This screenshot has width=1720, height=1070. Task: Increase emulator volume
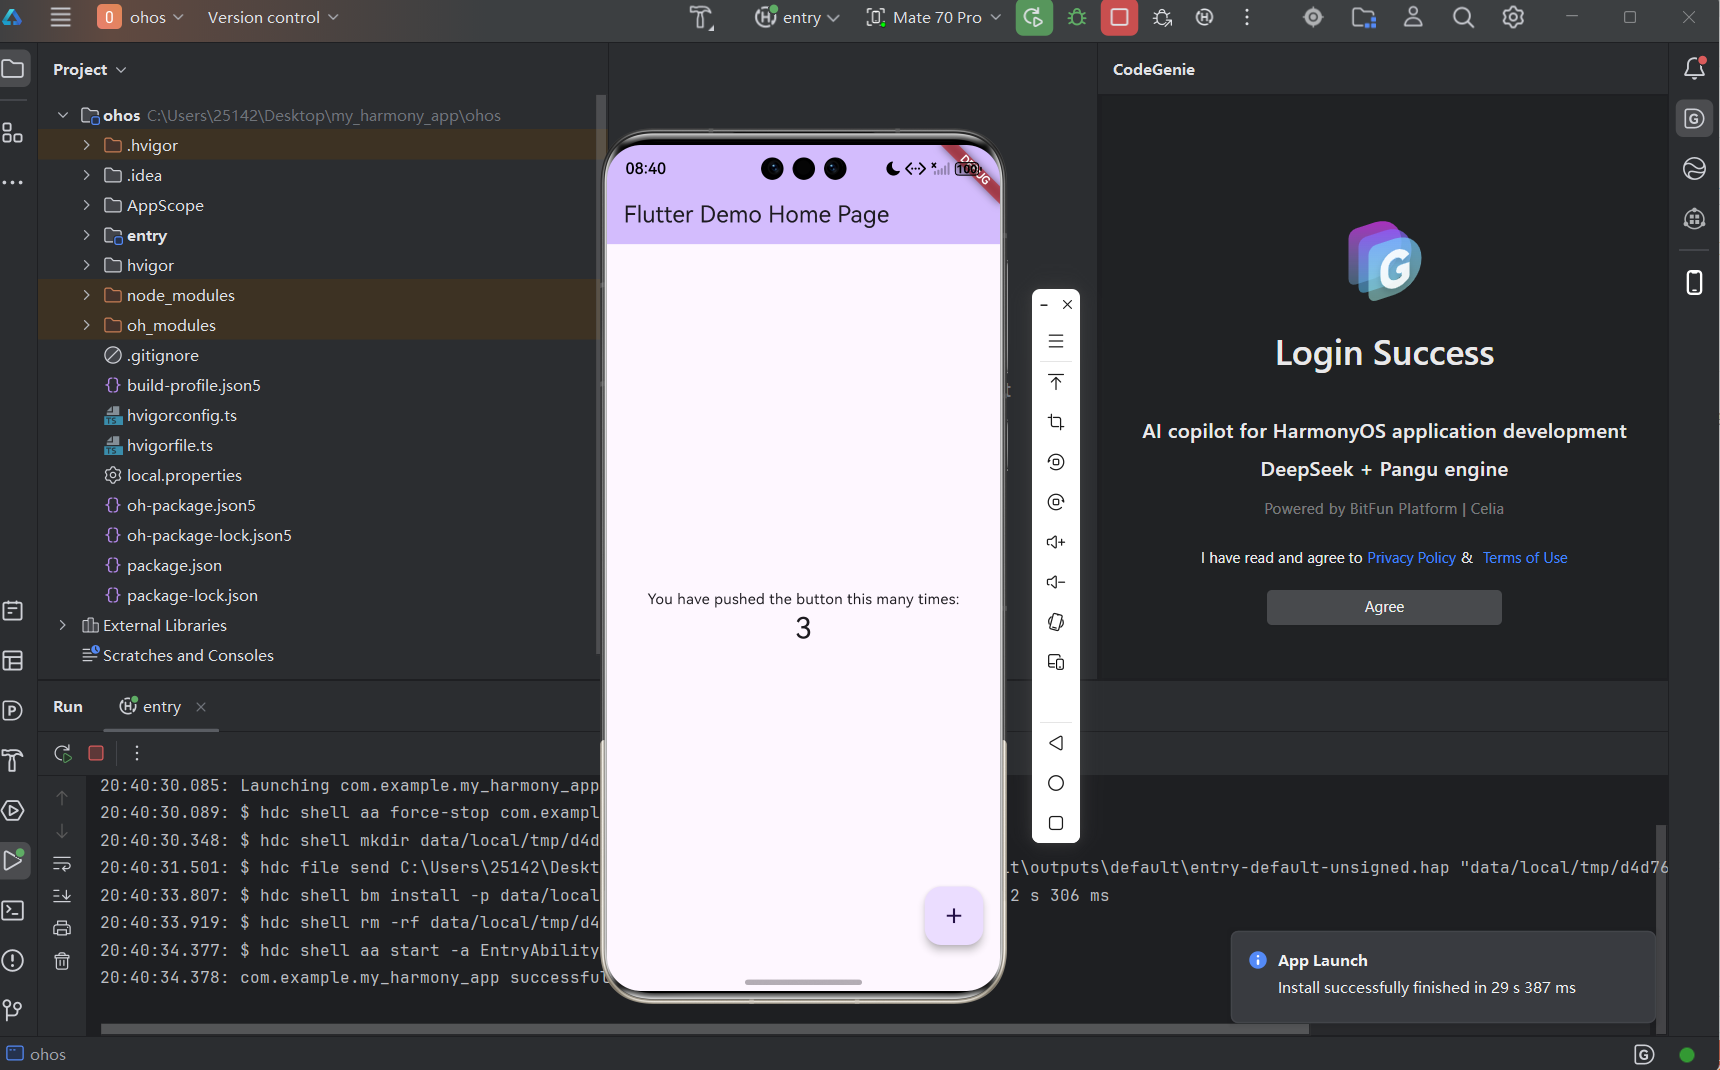(x=1056, y=542)
